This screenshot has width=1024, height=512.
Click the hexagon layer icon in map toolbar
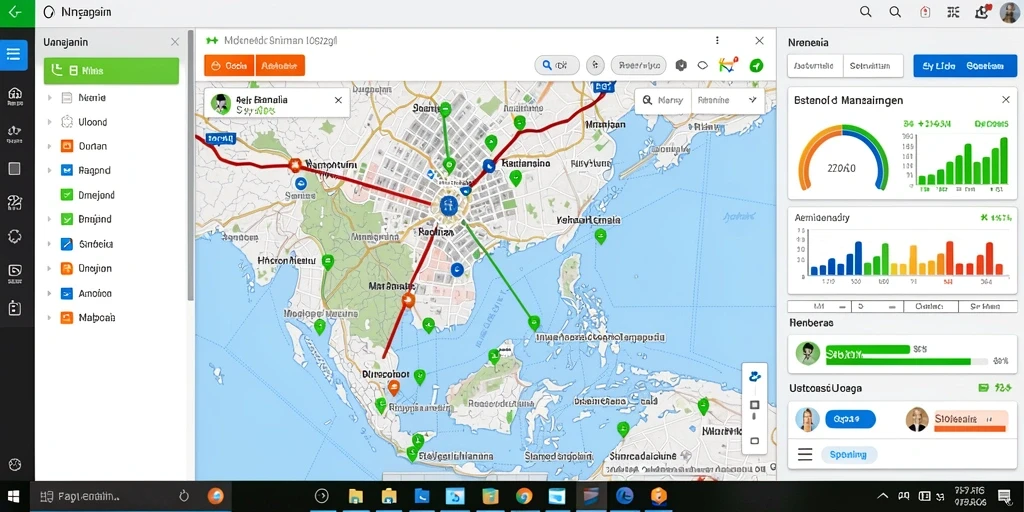tap(681, 65)
